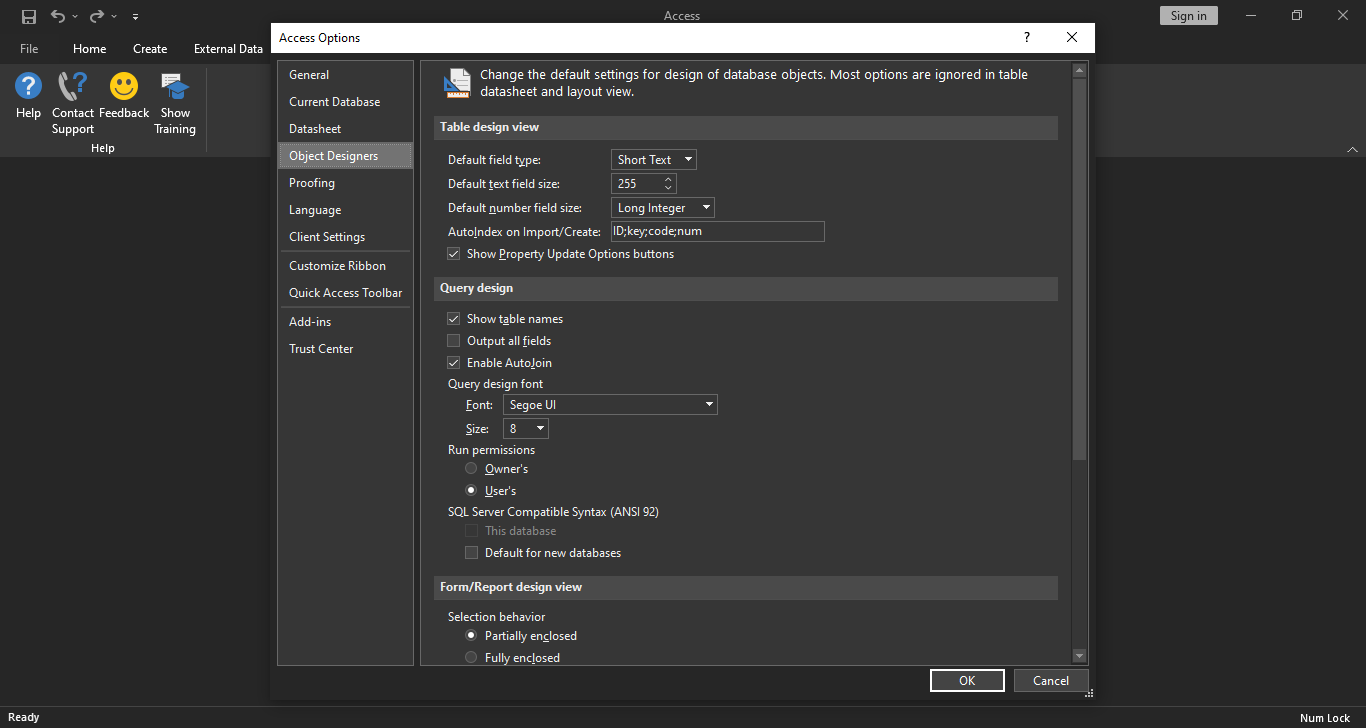Click the Cancel button
The image size is (1366, 728).
click(1051, 681)
